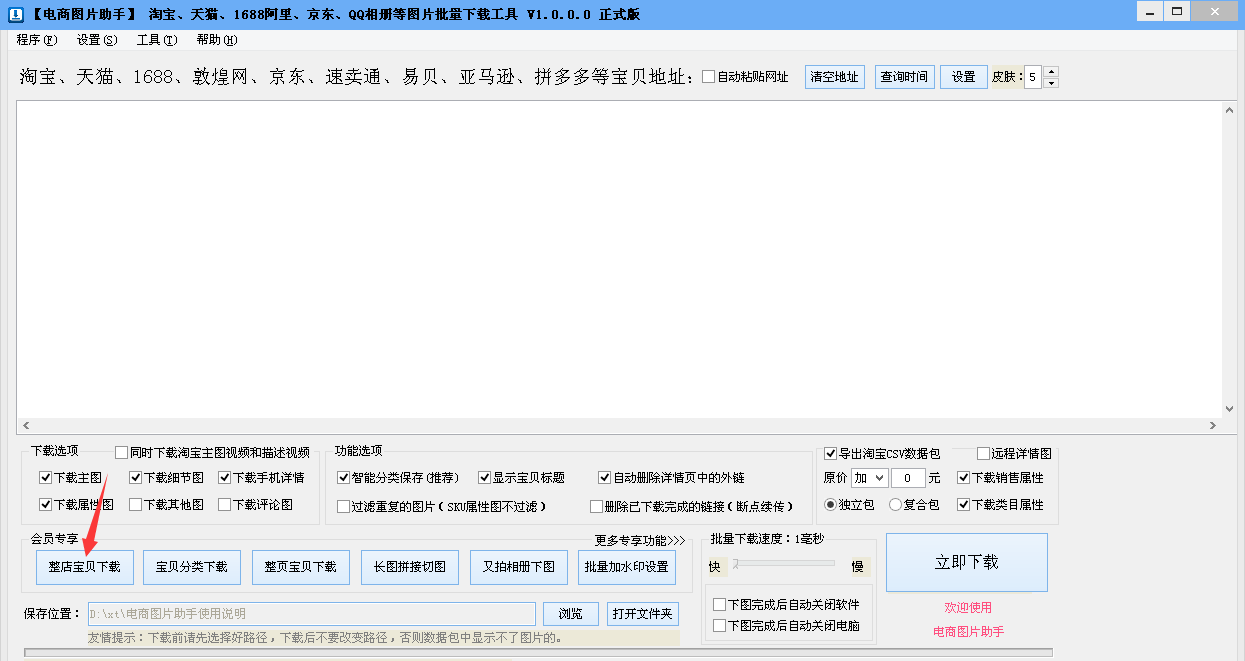This screenshot has height=661, width=1245.
Task: Enable 过滤重复的图片 option
Action: [344, 506]
